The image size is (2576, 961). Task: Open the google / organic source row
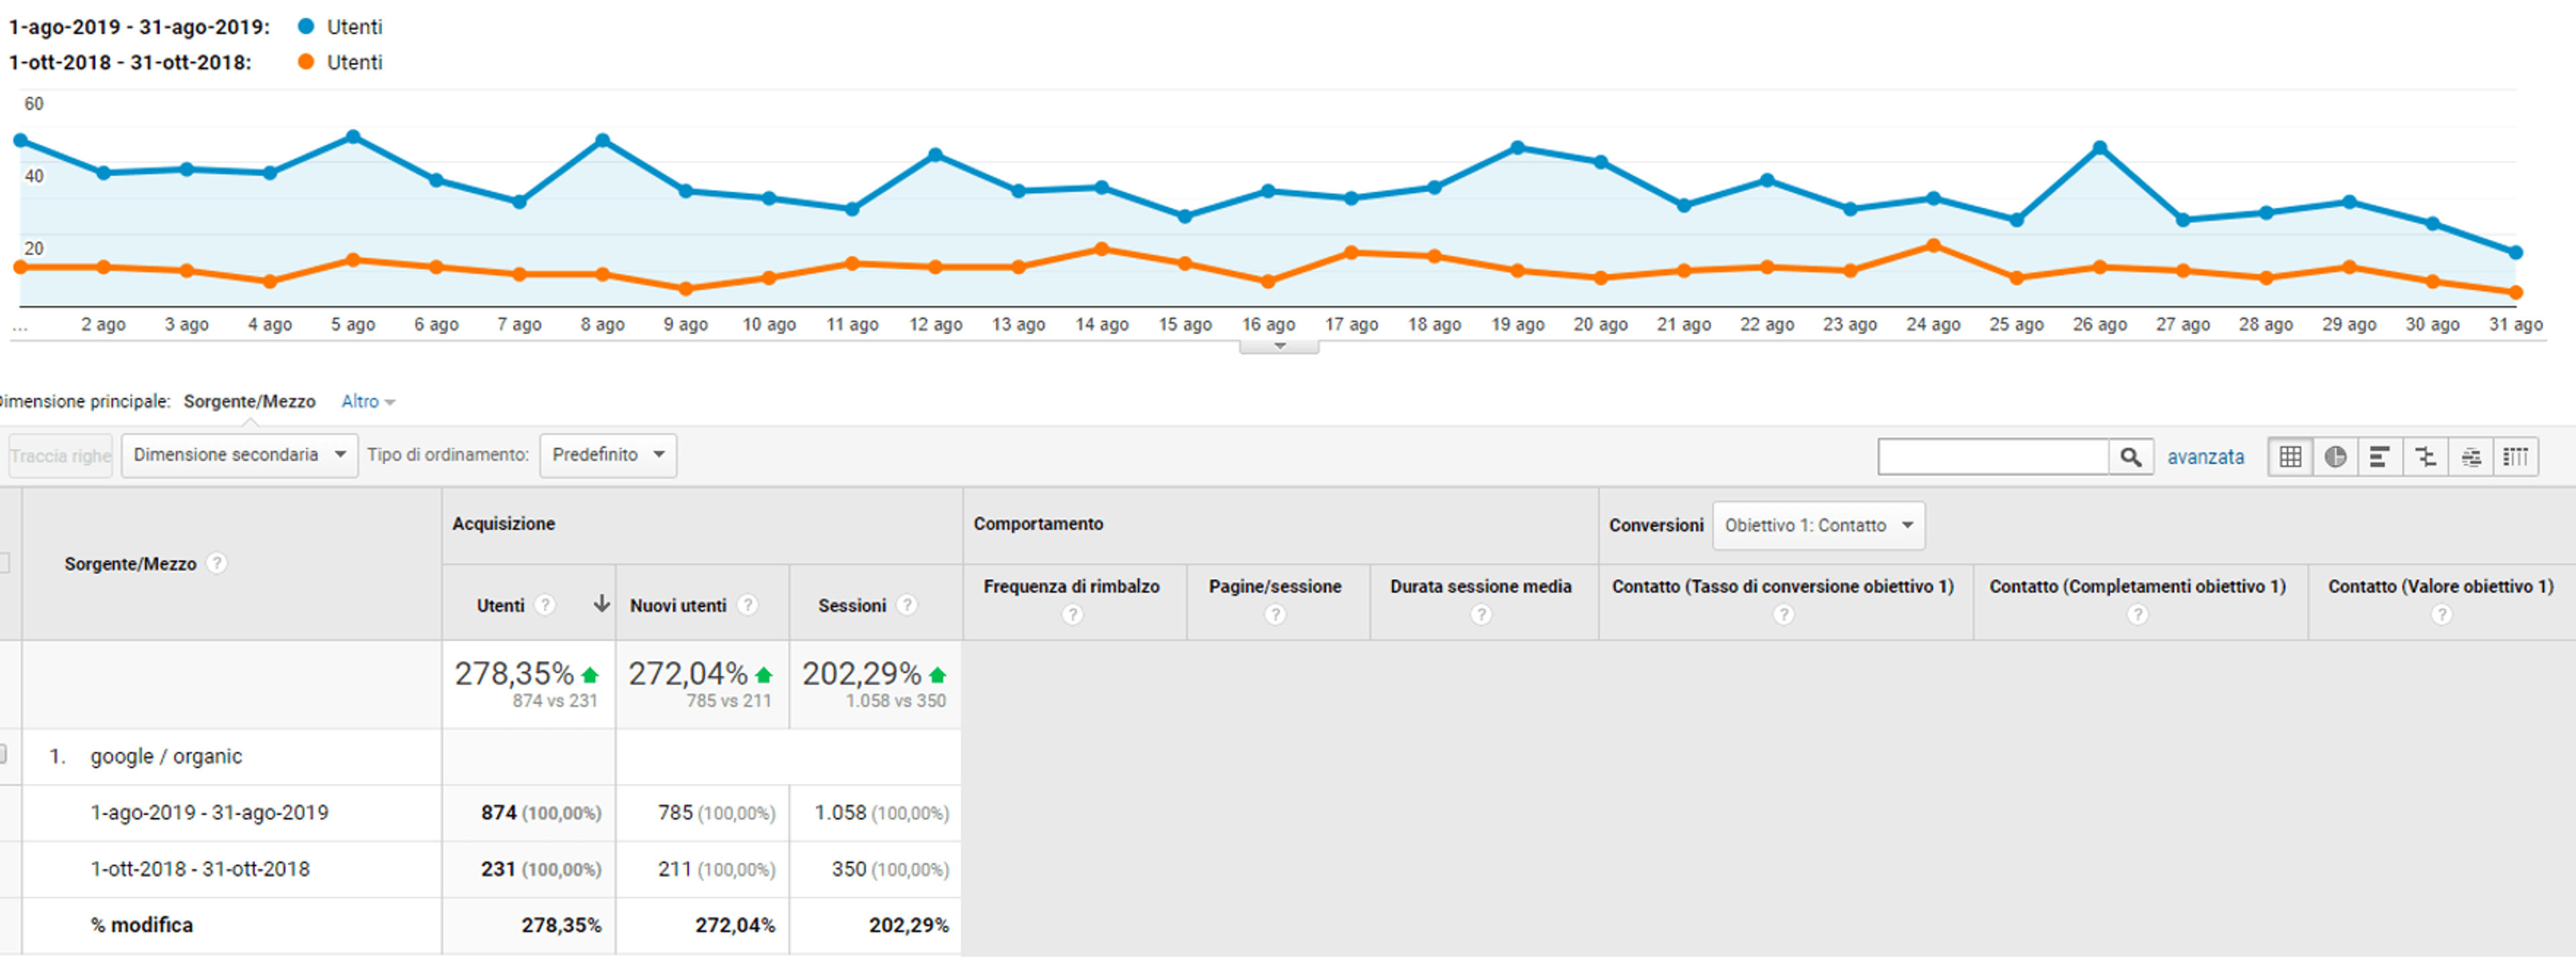[x=166, y=757]
